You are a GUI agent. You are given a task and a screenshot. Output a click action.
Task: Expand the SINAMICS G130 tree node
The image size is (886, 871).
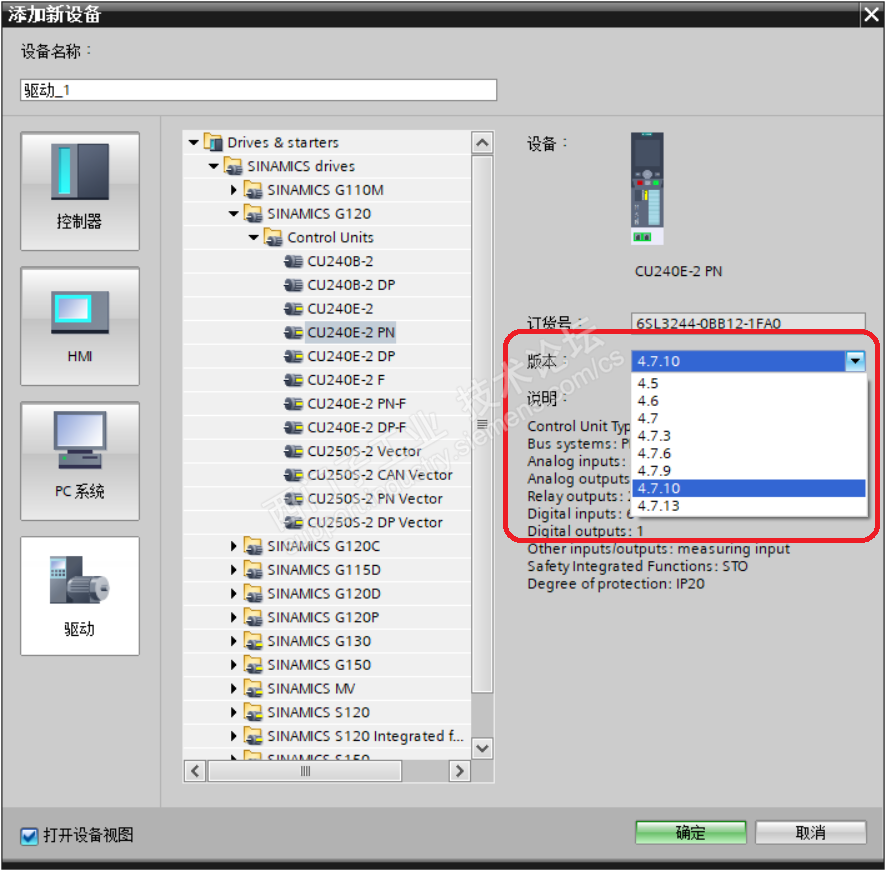pos(233,641)
